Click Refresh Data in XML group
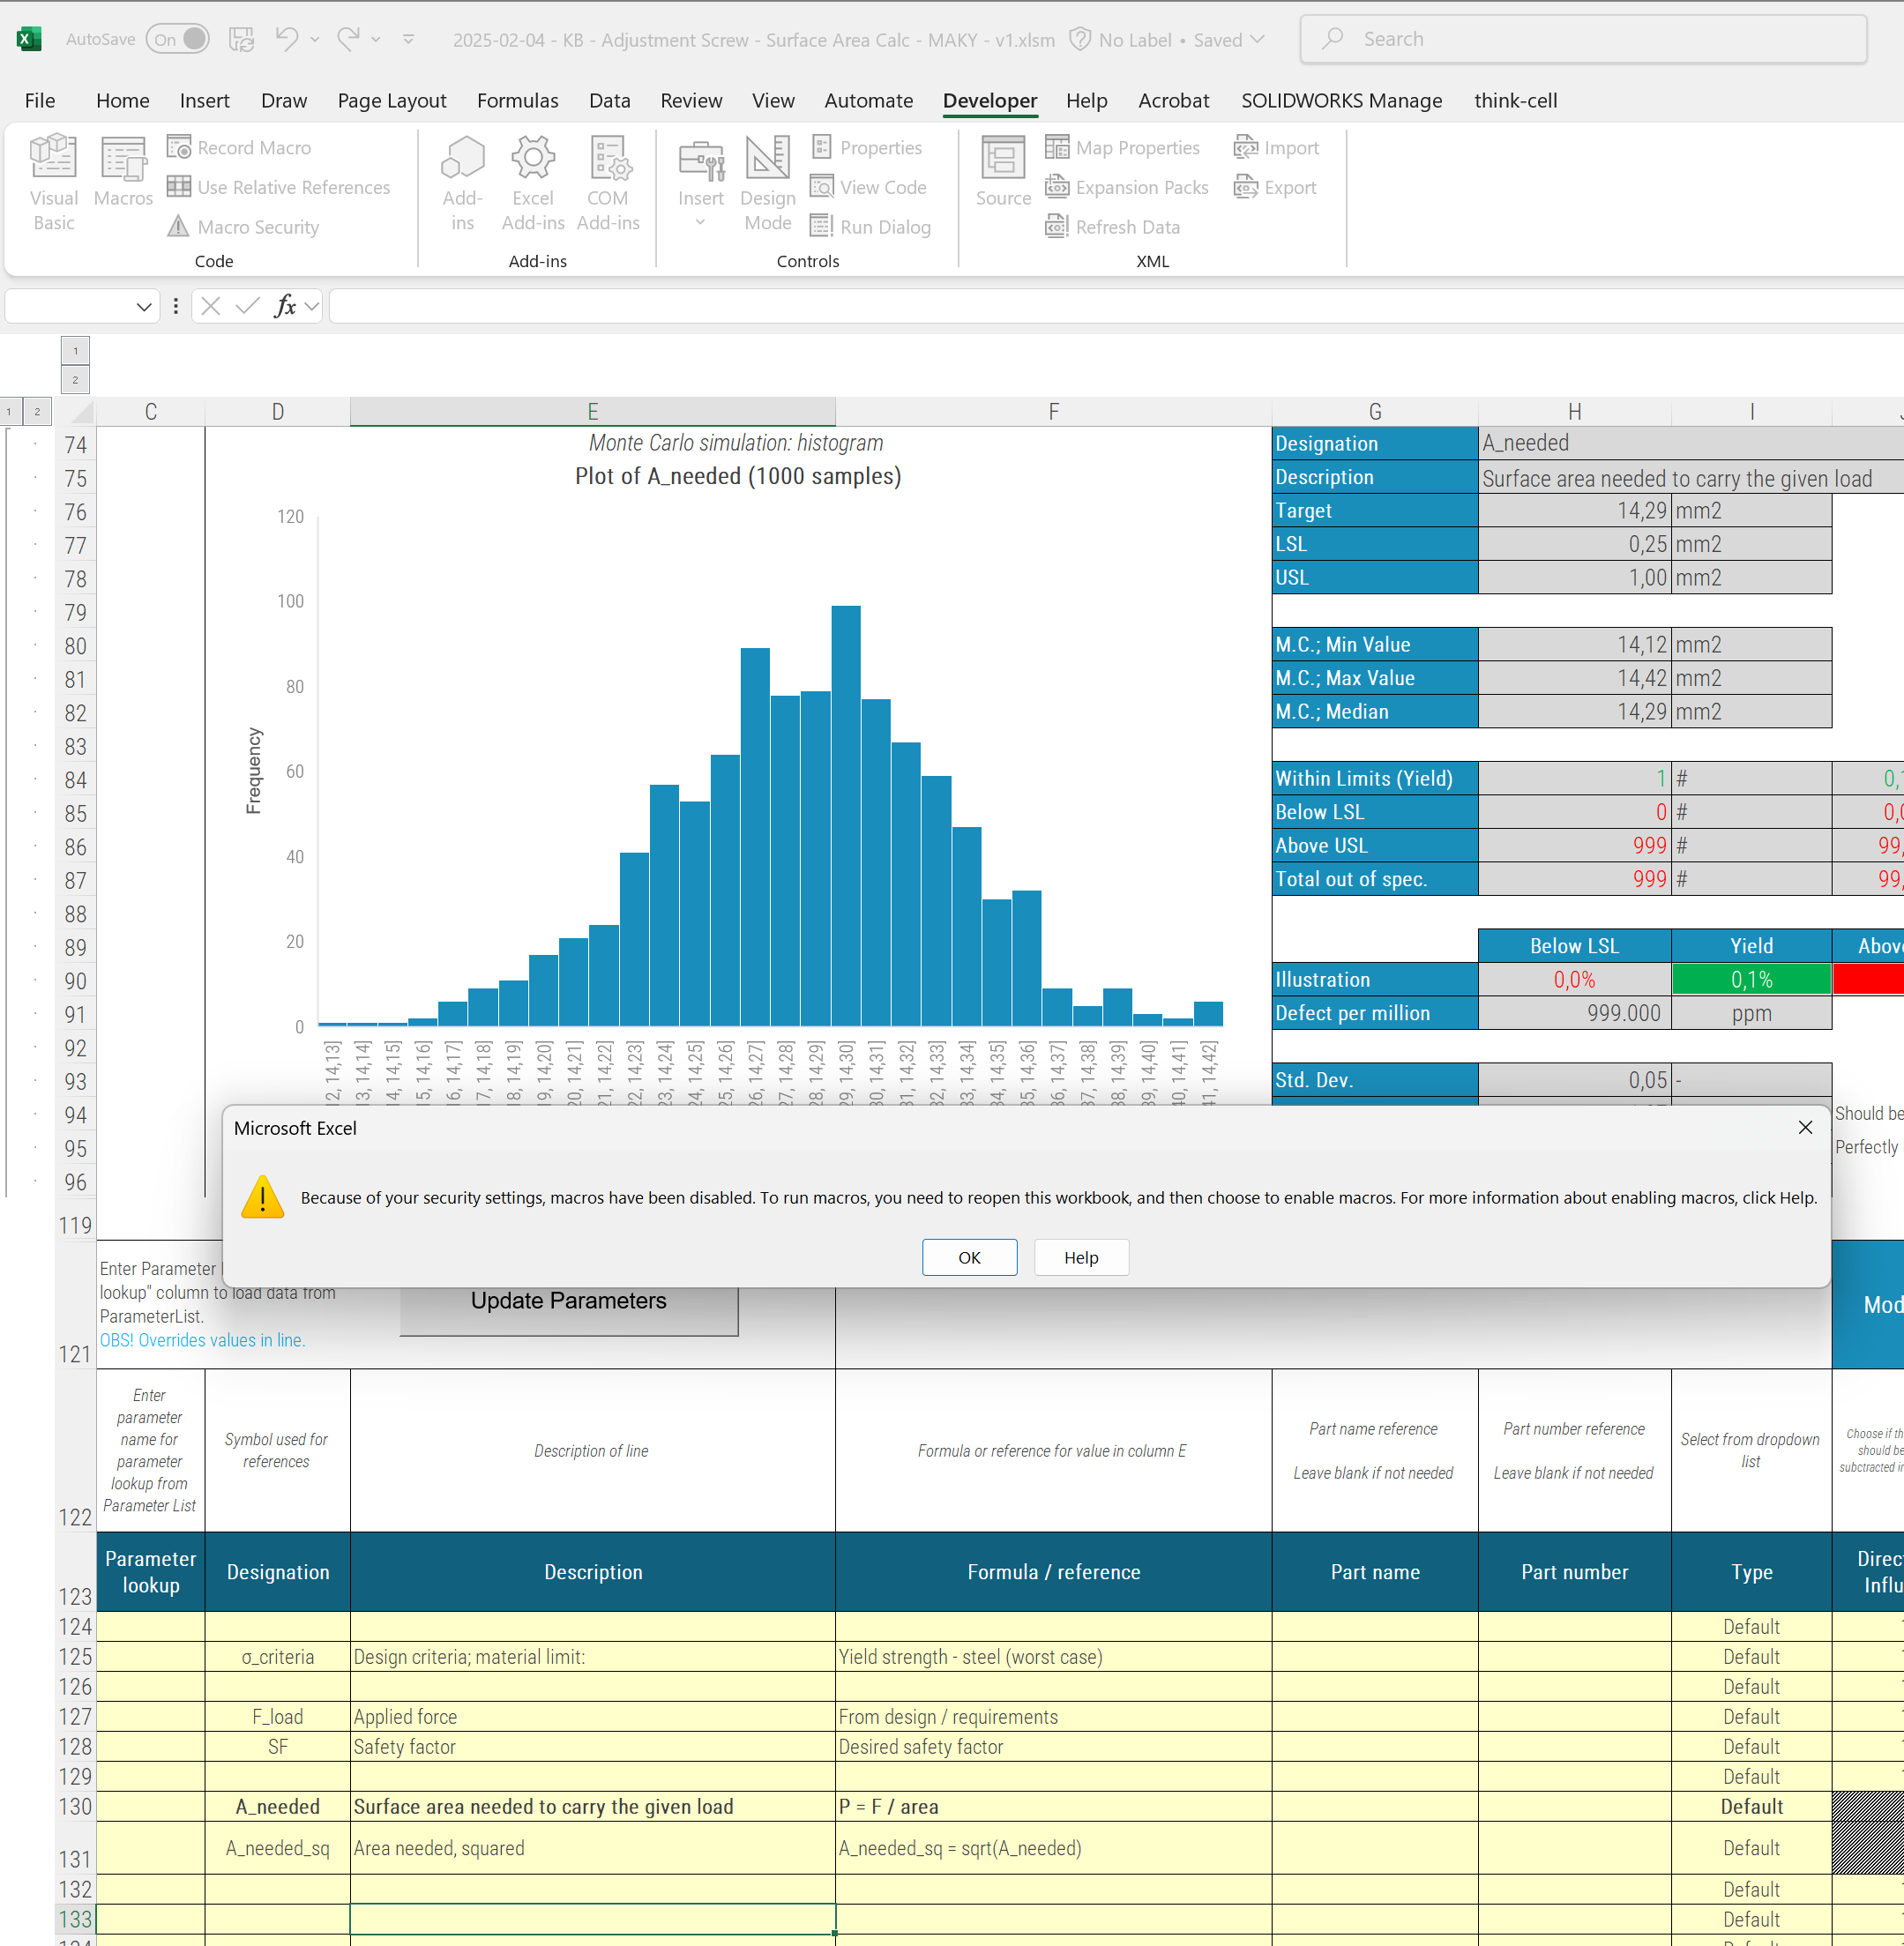 coord(1113,226)
